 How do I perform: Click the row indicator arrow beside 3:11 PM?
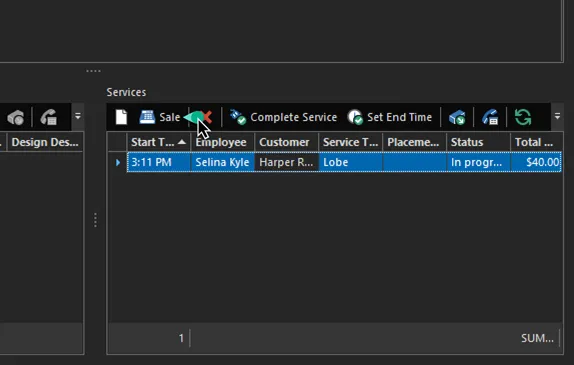(118, 162)
